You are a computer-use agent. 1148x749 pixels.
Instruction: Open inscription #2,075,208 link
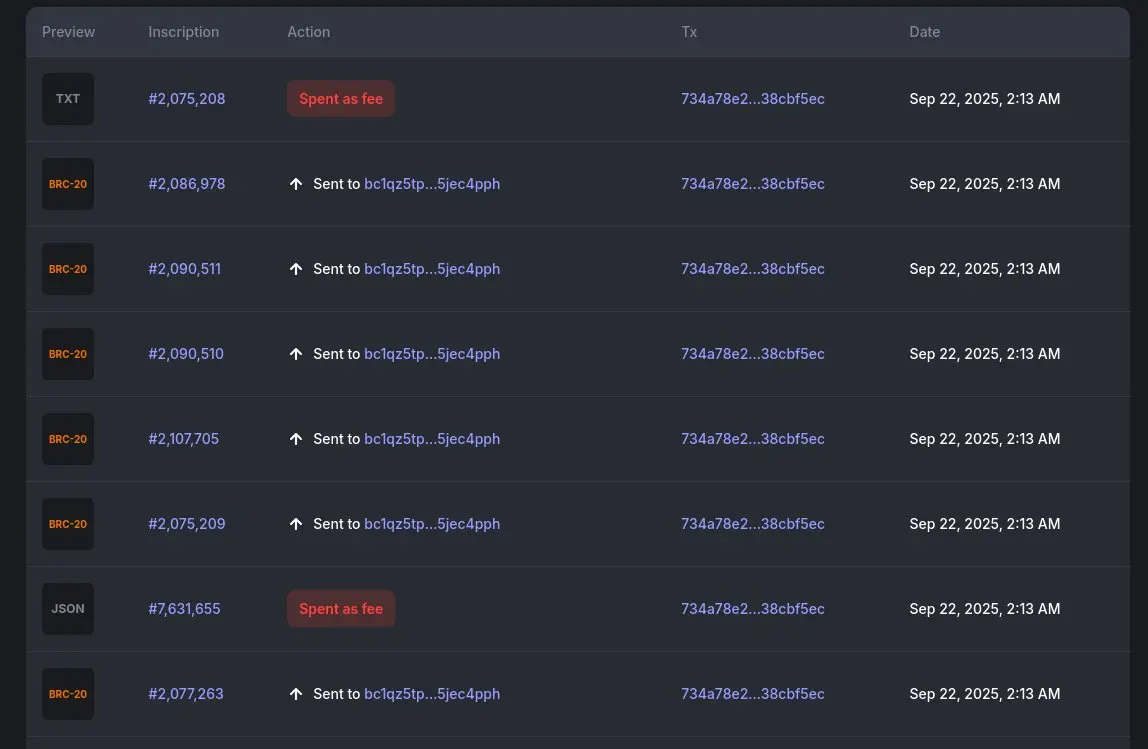click(187, 99)
